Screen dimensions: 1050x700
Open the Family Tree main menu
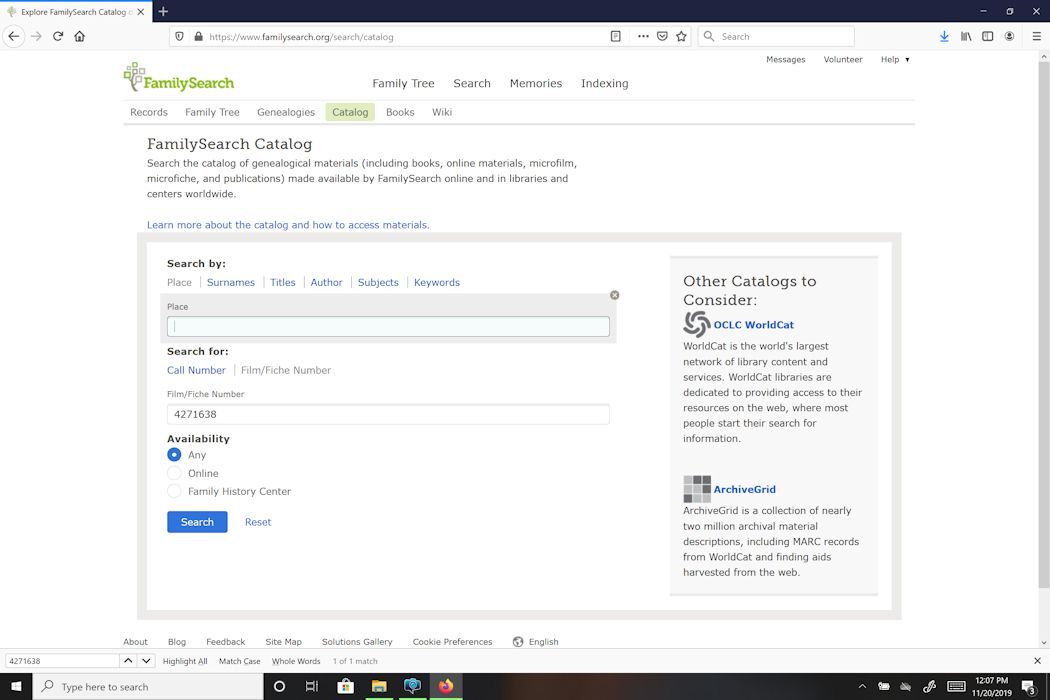pyautogui.click(x=403, y=83)
